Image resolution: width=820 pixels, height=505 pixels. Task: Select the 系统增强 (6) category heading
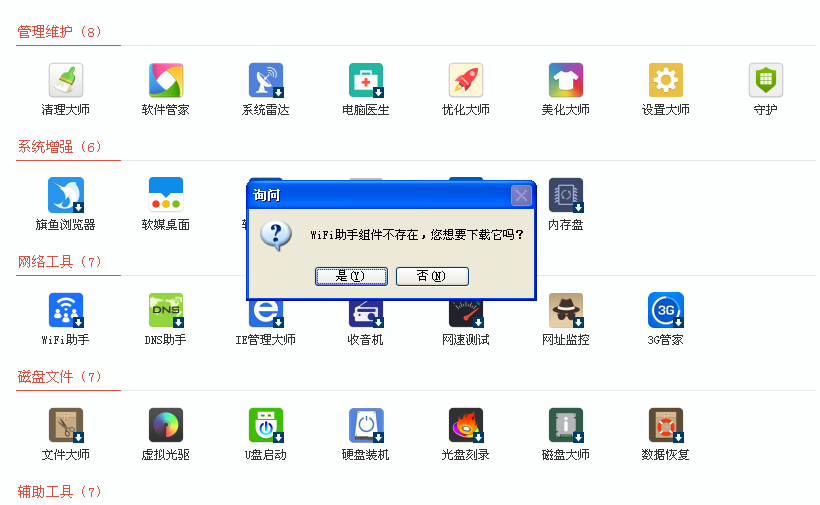pyautogui.click(x=59, y=147)
